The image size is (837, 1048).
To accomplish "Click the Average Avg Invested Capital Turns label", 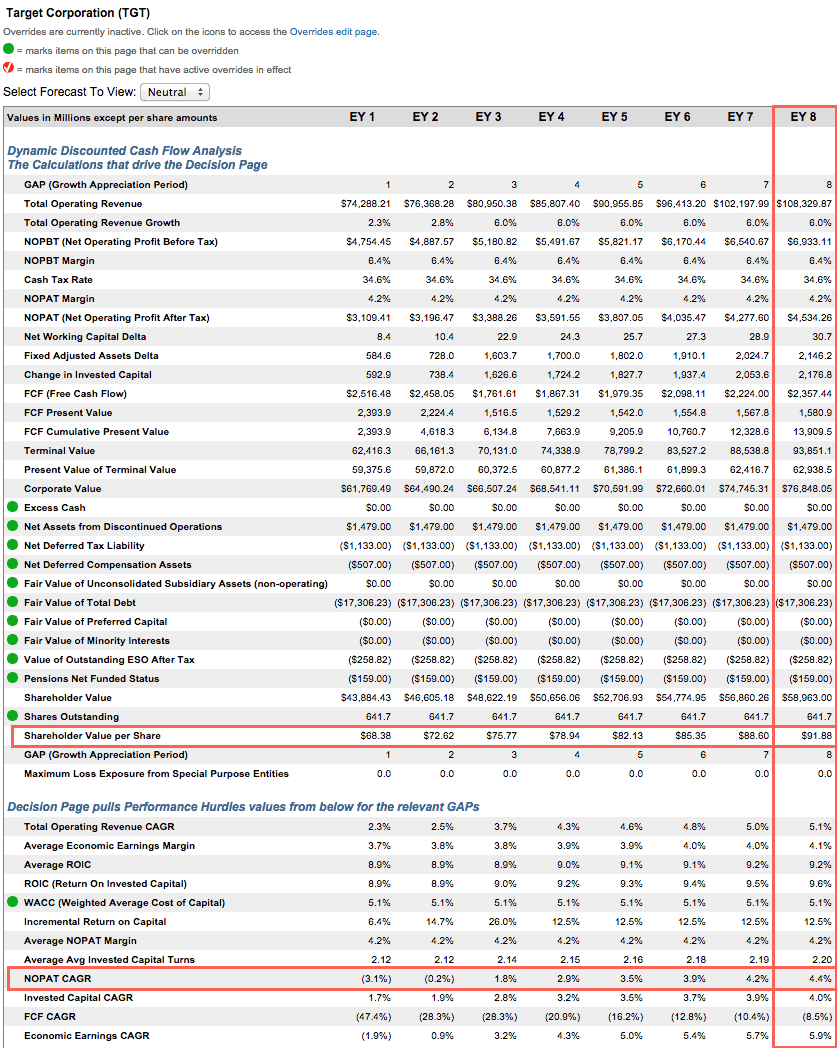I will coord(110,959).
